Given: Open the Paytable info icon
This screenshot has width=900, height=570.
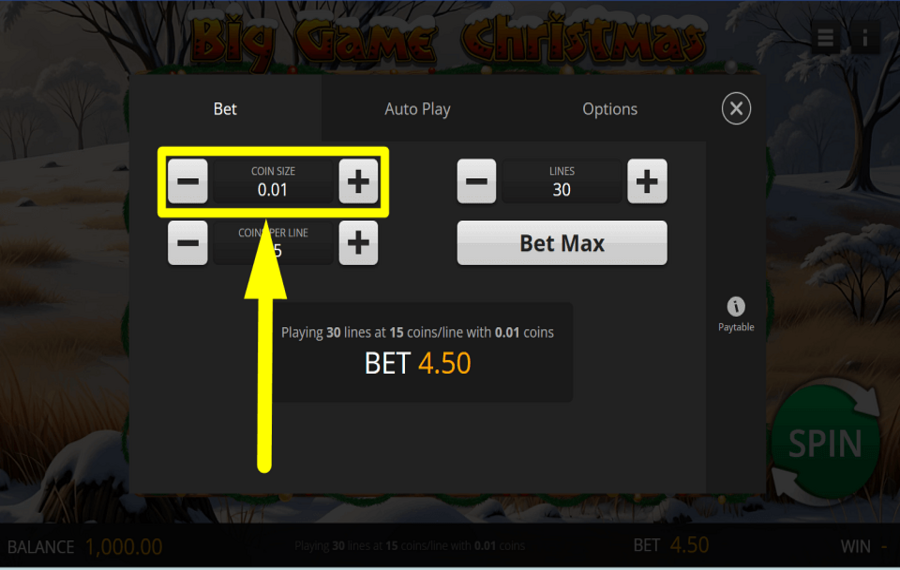Looking at the screenshot, I should (x=736, y=315).
